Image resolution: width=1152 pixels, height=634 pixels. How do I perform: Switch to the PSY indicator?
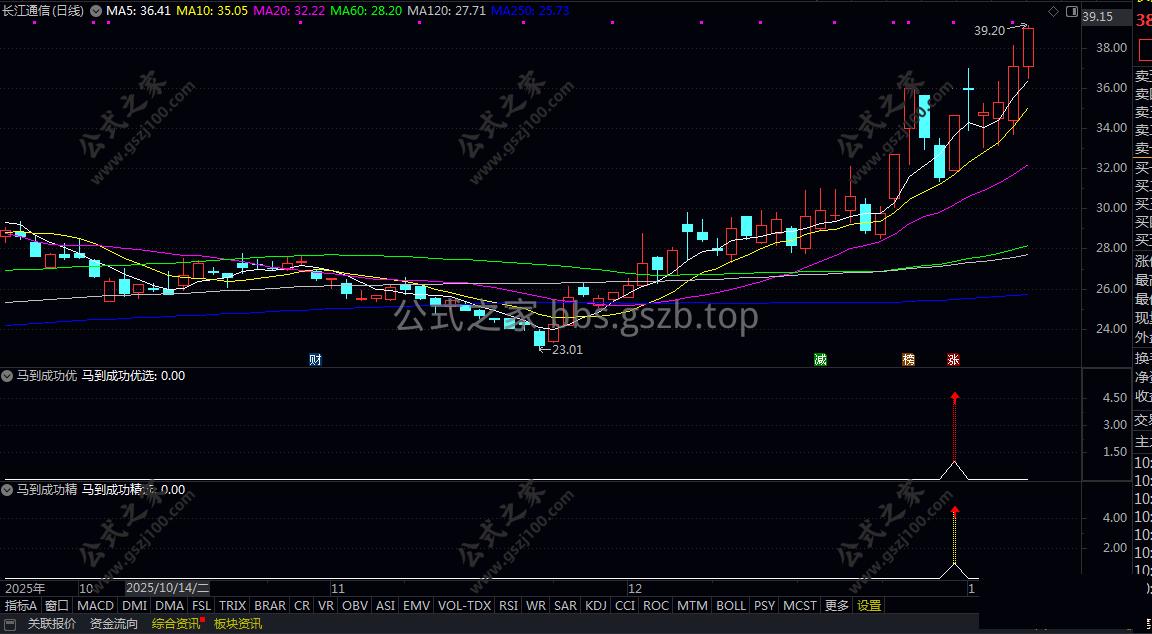click(765, 606)
